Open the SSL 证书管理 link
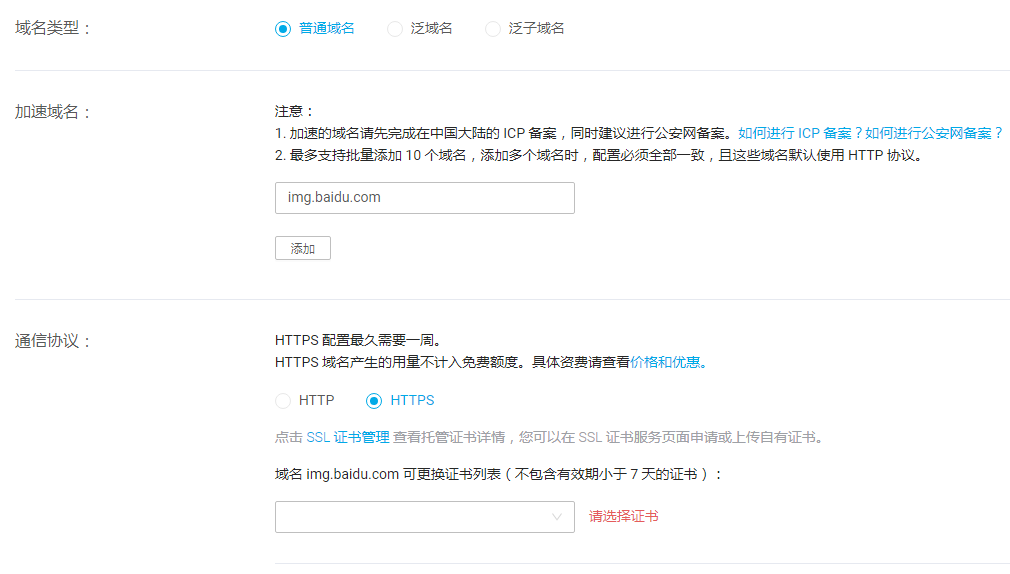This screenshot has height=574, width=1010. click(348, 437)
